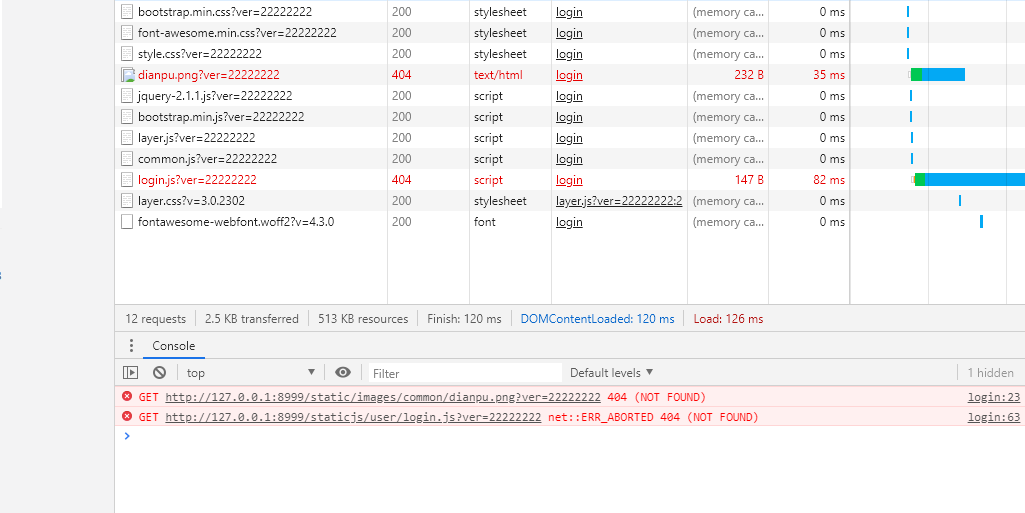Select layer.js?ver=22222222 request
The image size is (1025, 513).
[x=197, y=138]
